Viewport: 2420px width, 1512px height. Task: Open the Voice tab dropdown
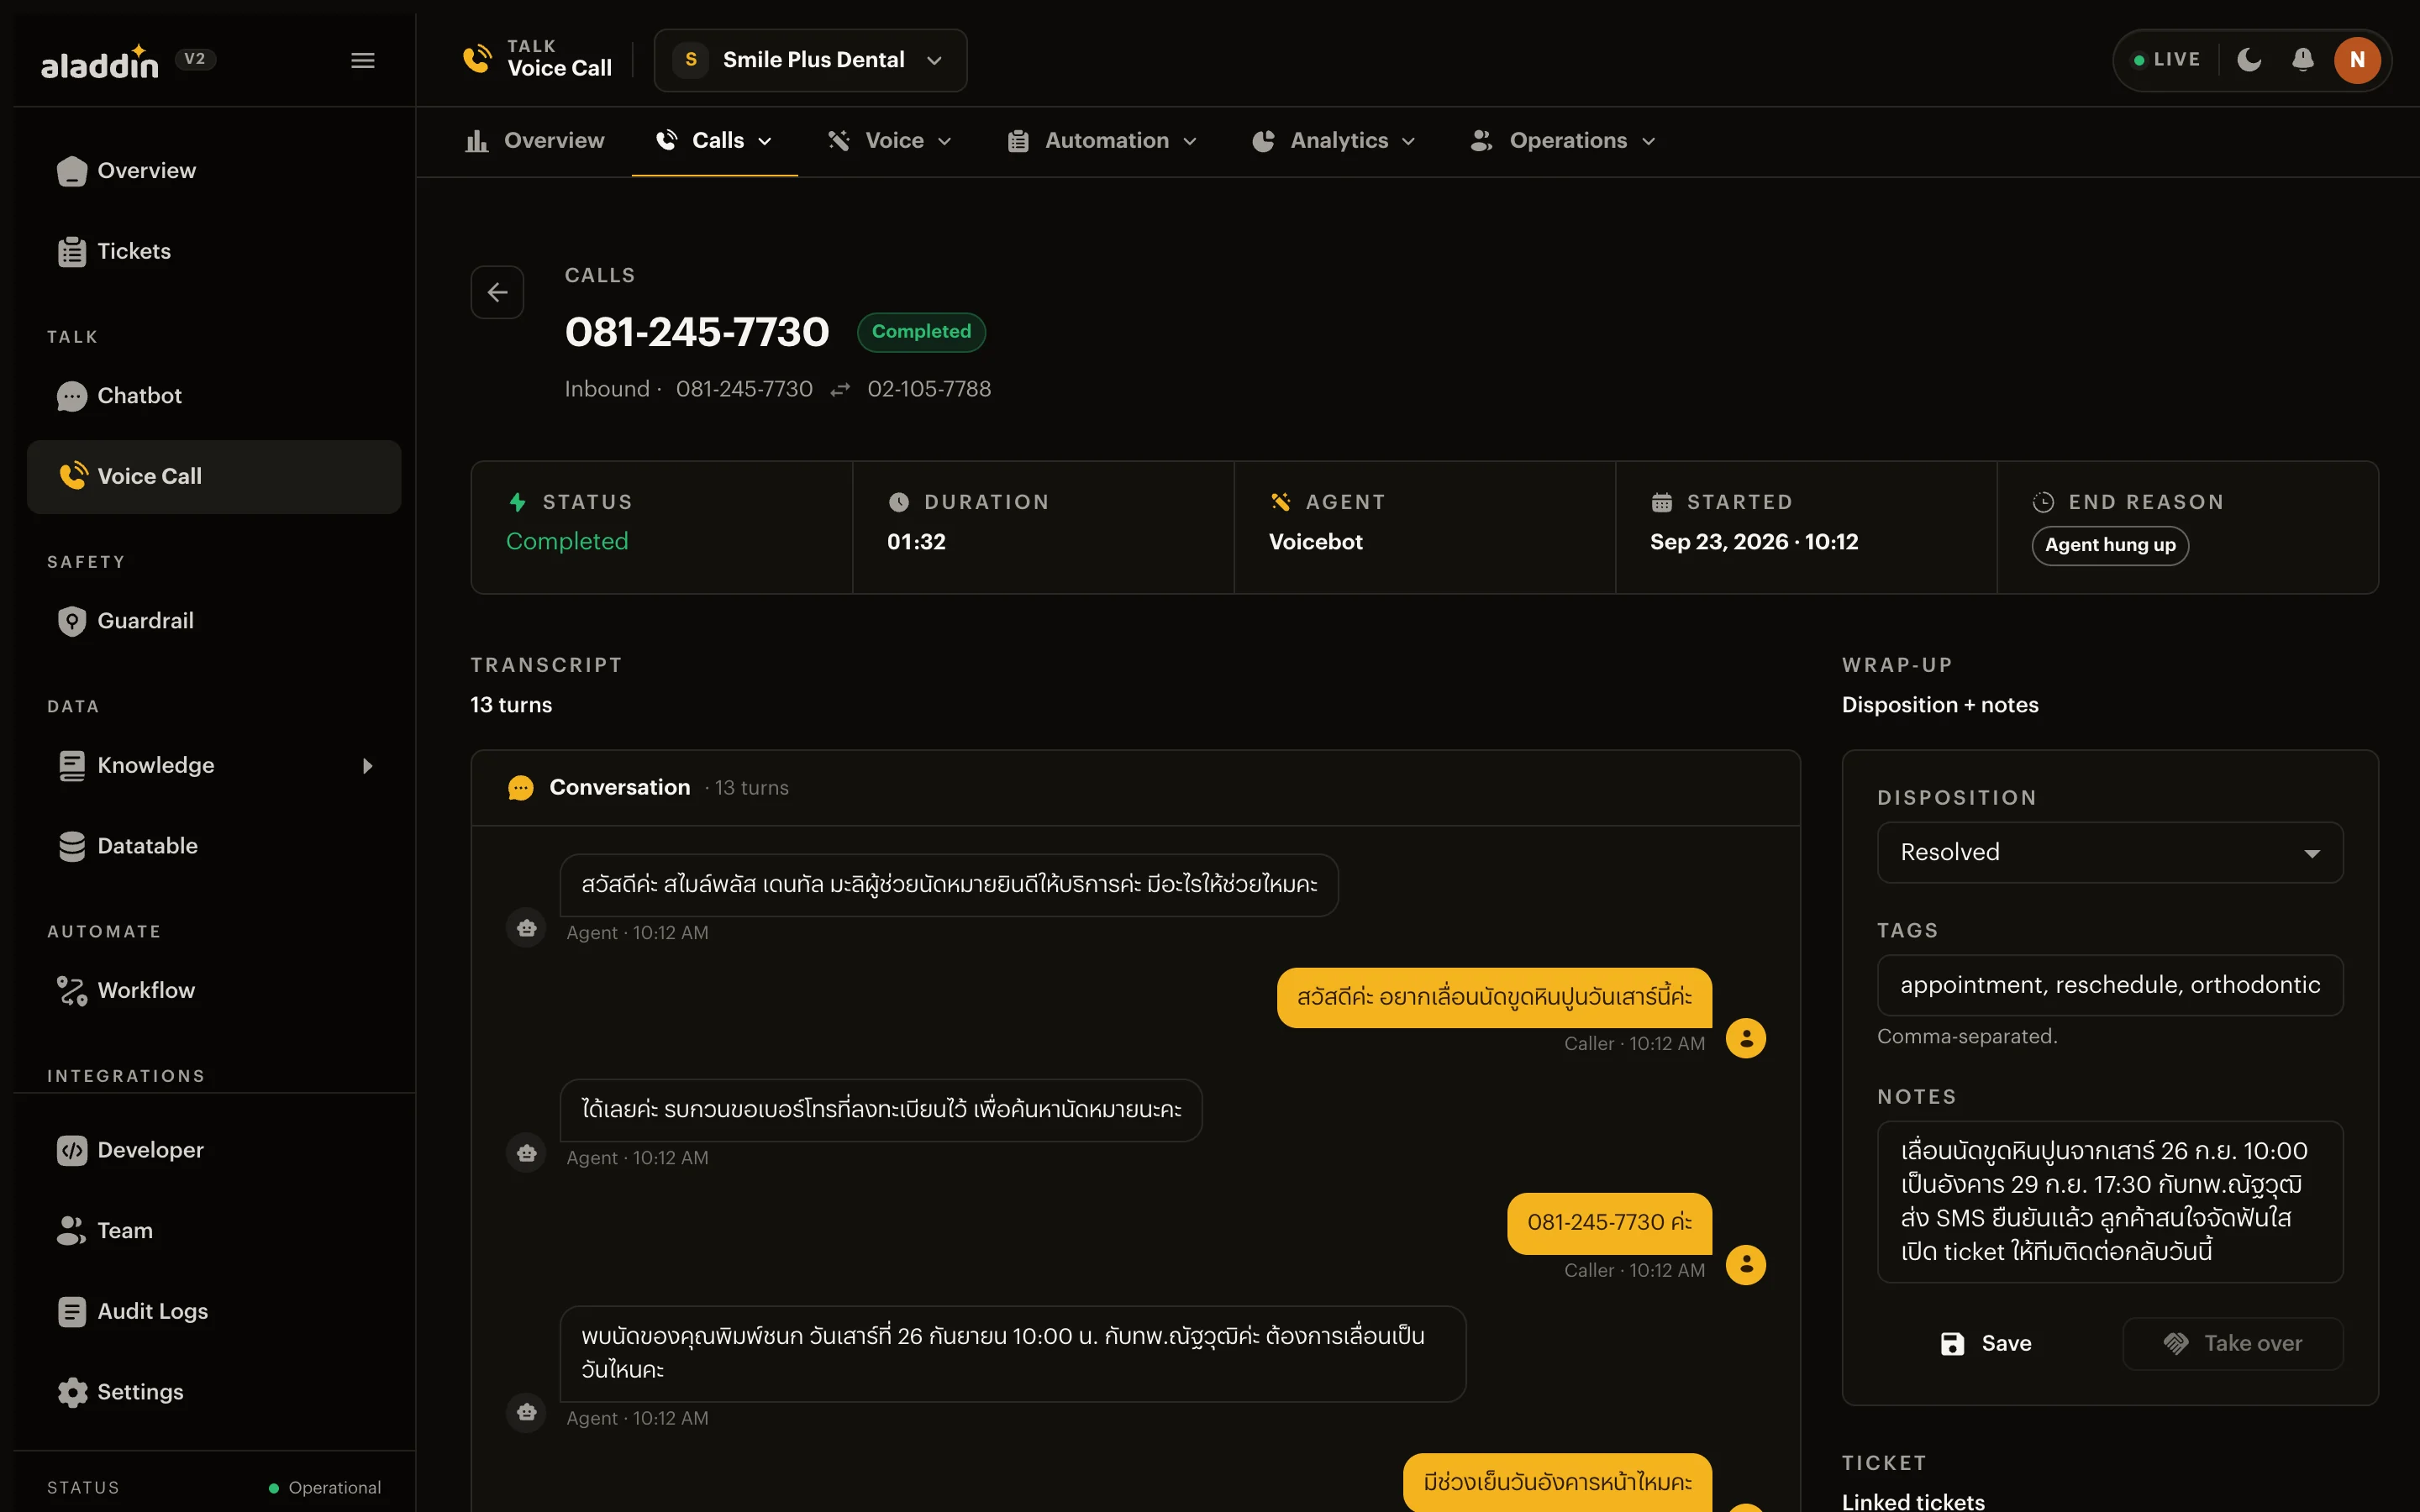click(x=889, y=141)
